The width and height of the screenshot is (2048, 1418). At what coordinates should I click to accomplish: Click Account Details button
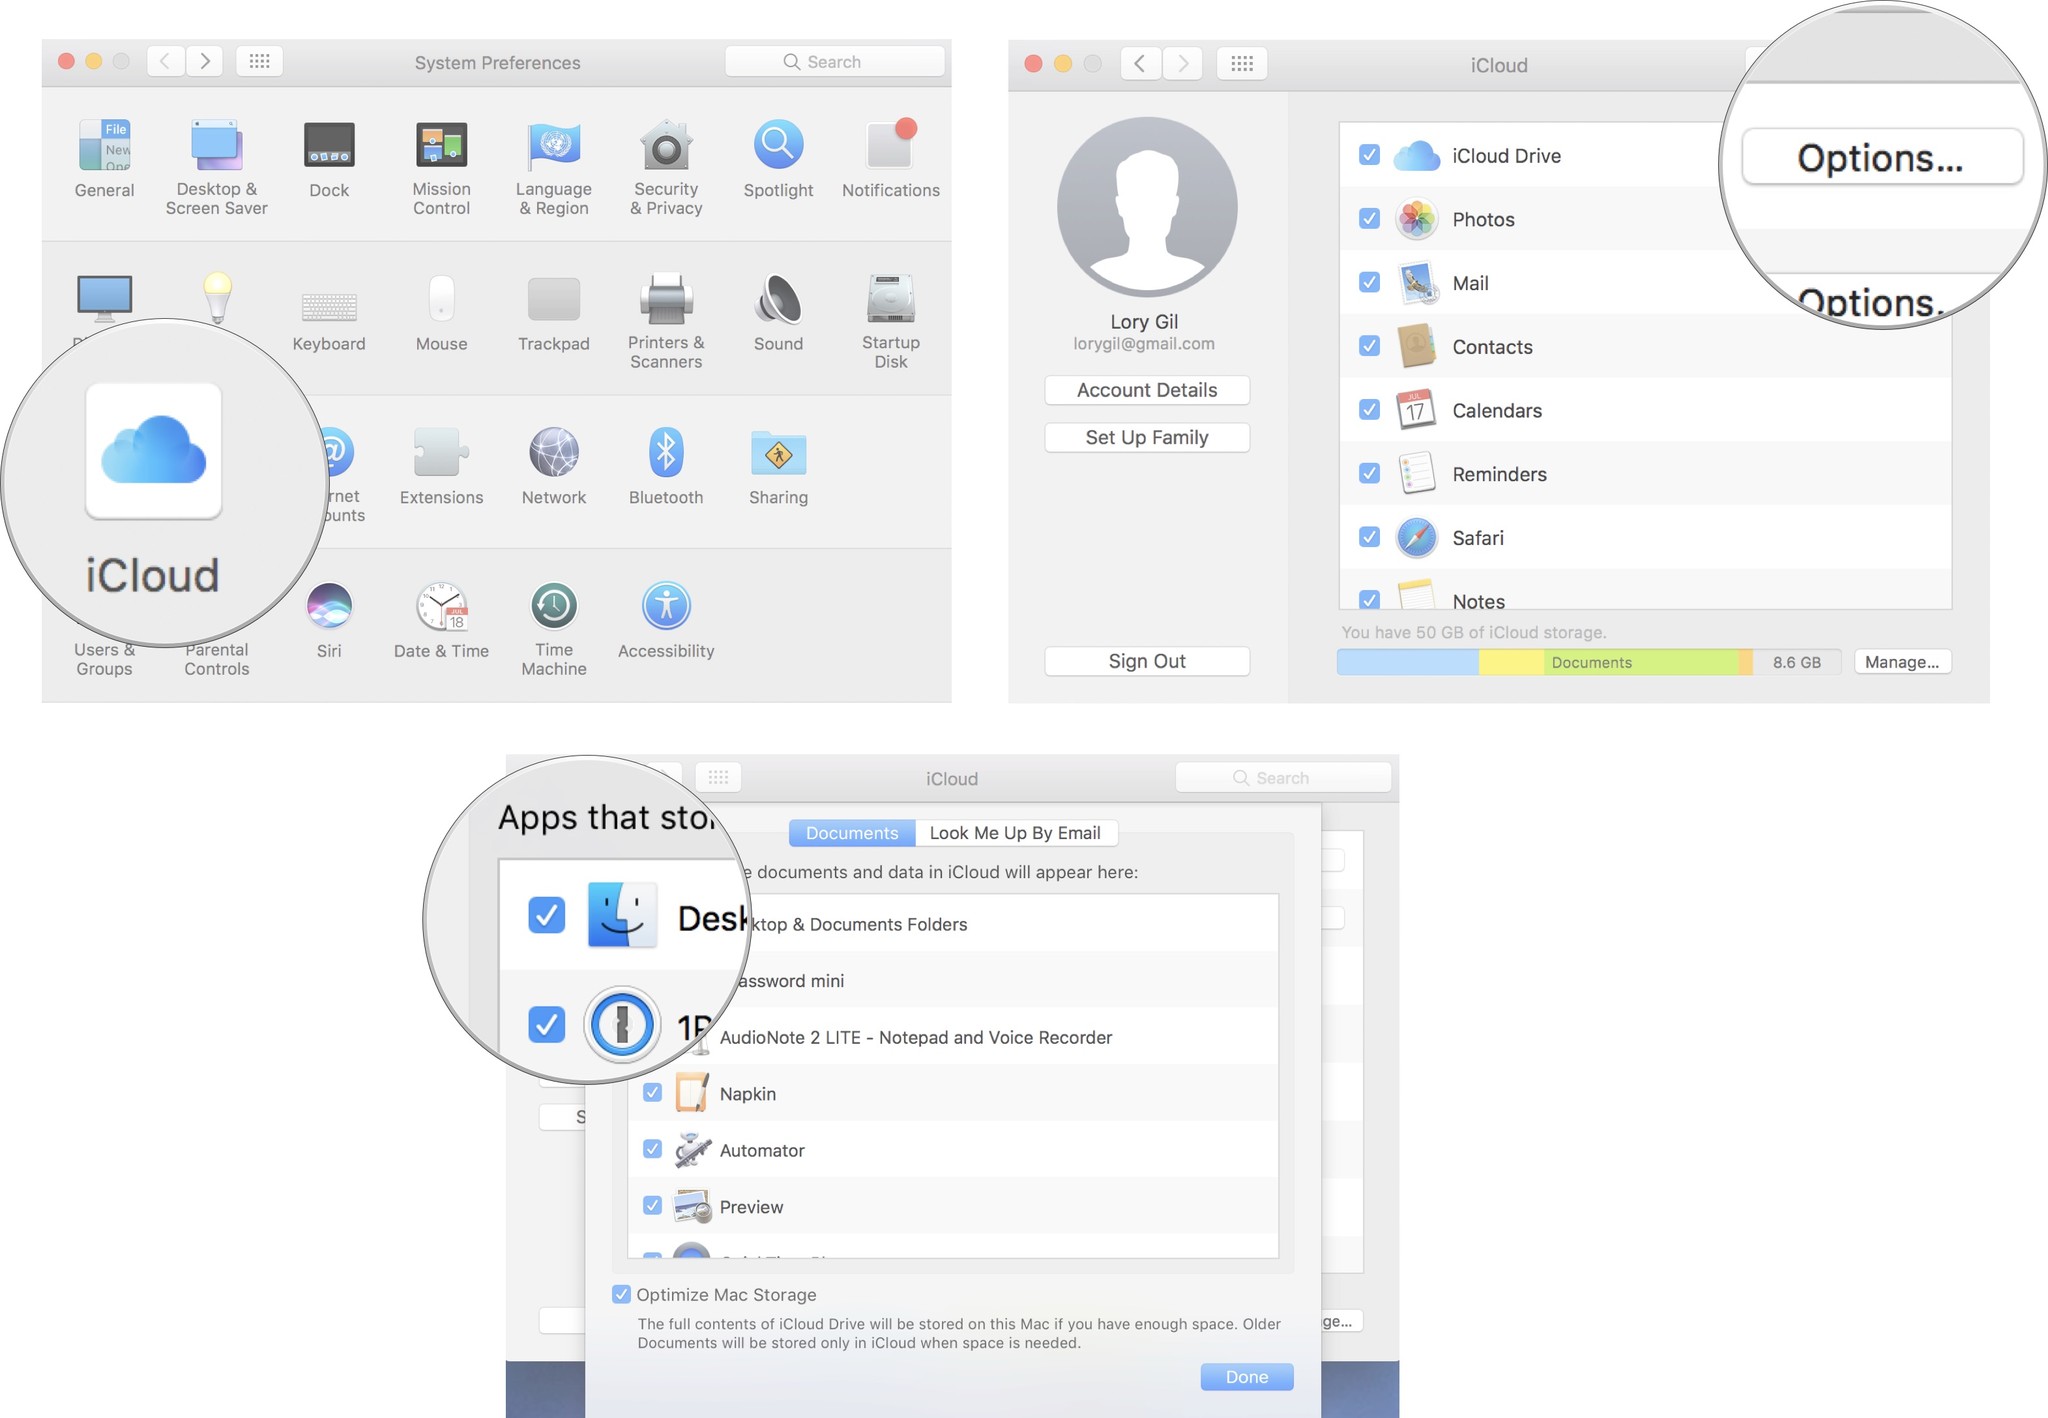[x=1147, y=389]
